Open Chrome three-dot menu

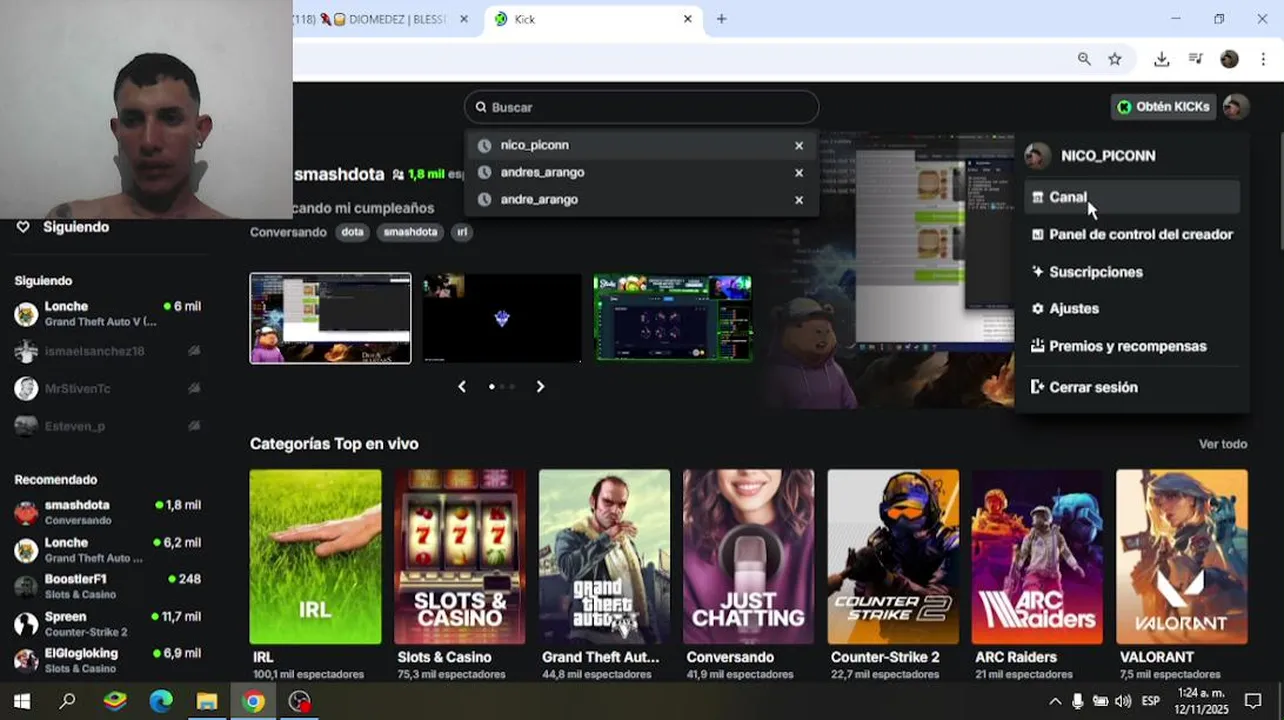(x=1265, y=59)
